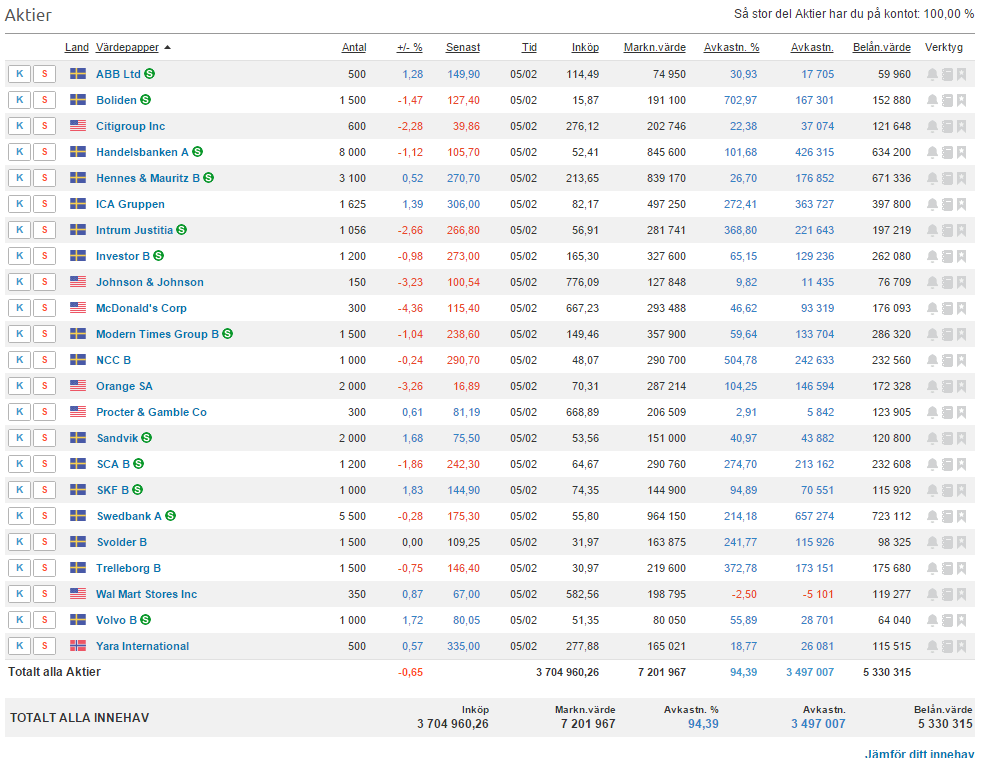
Task: Open the notes icon for Boliden
Action: click(947, 100)
